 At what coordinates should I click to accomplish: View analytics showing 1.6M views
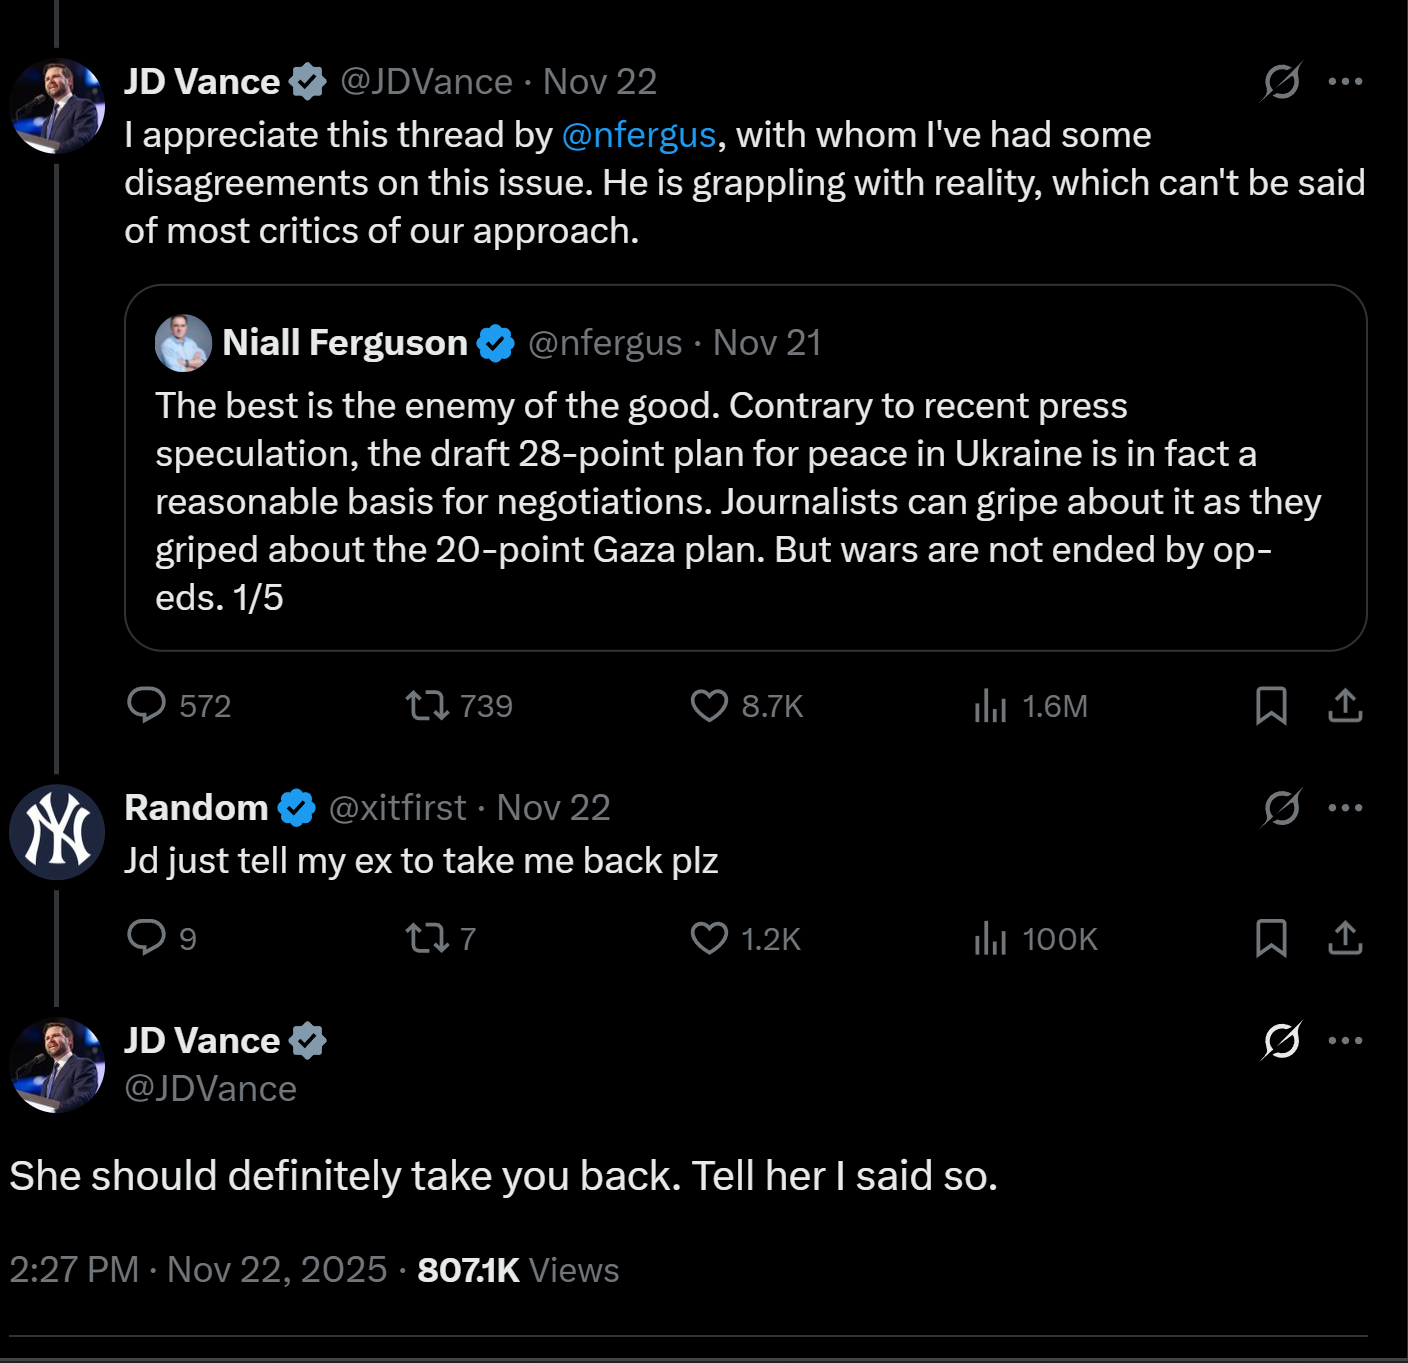(x=990, y=705)
